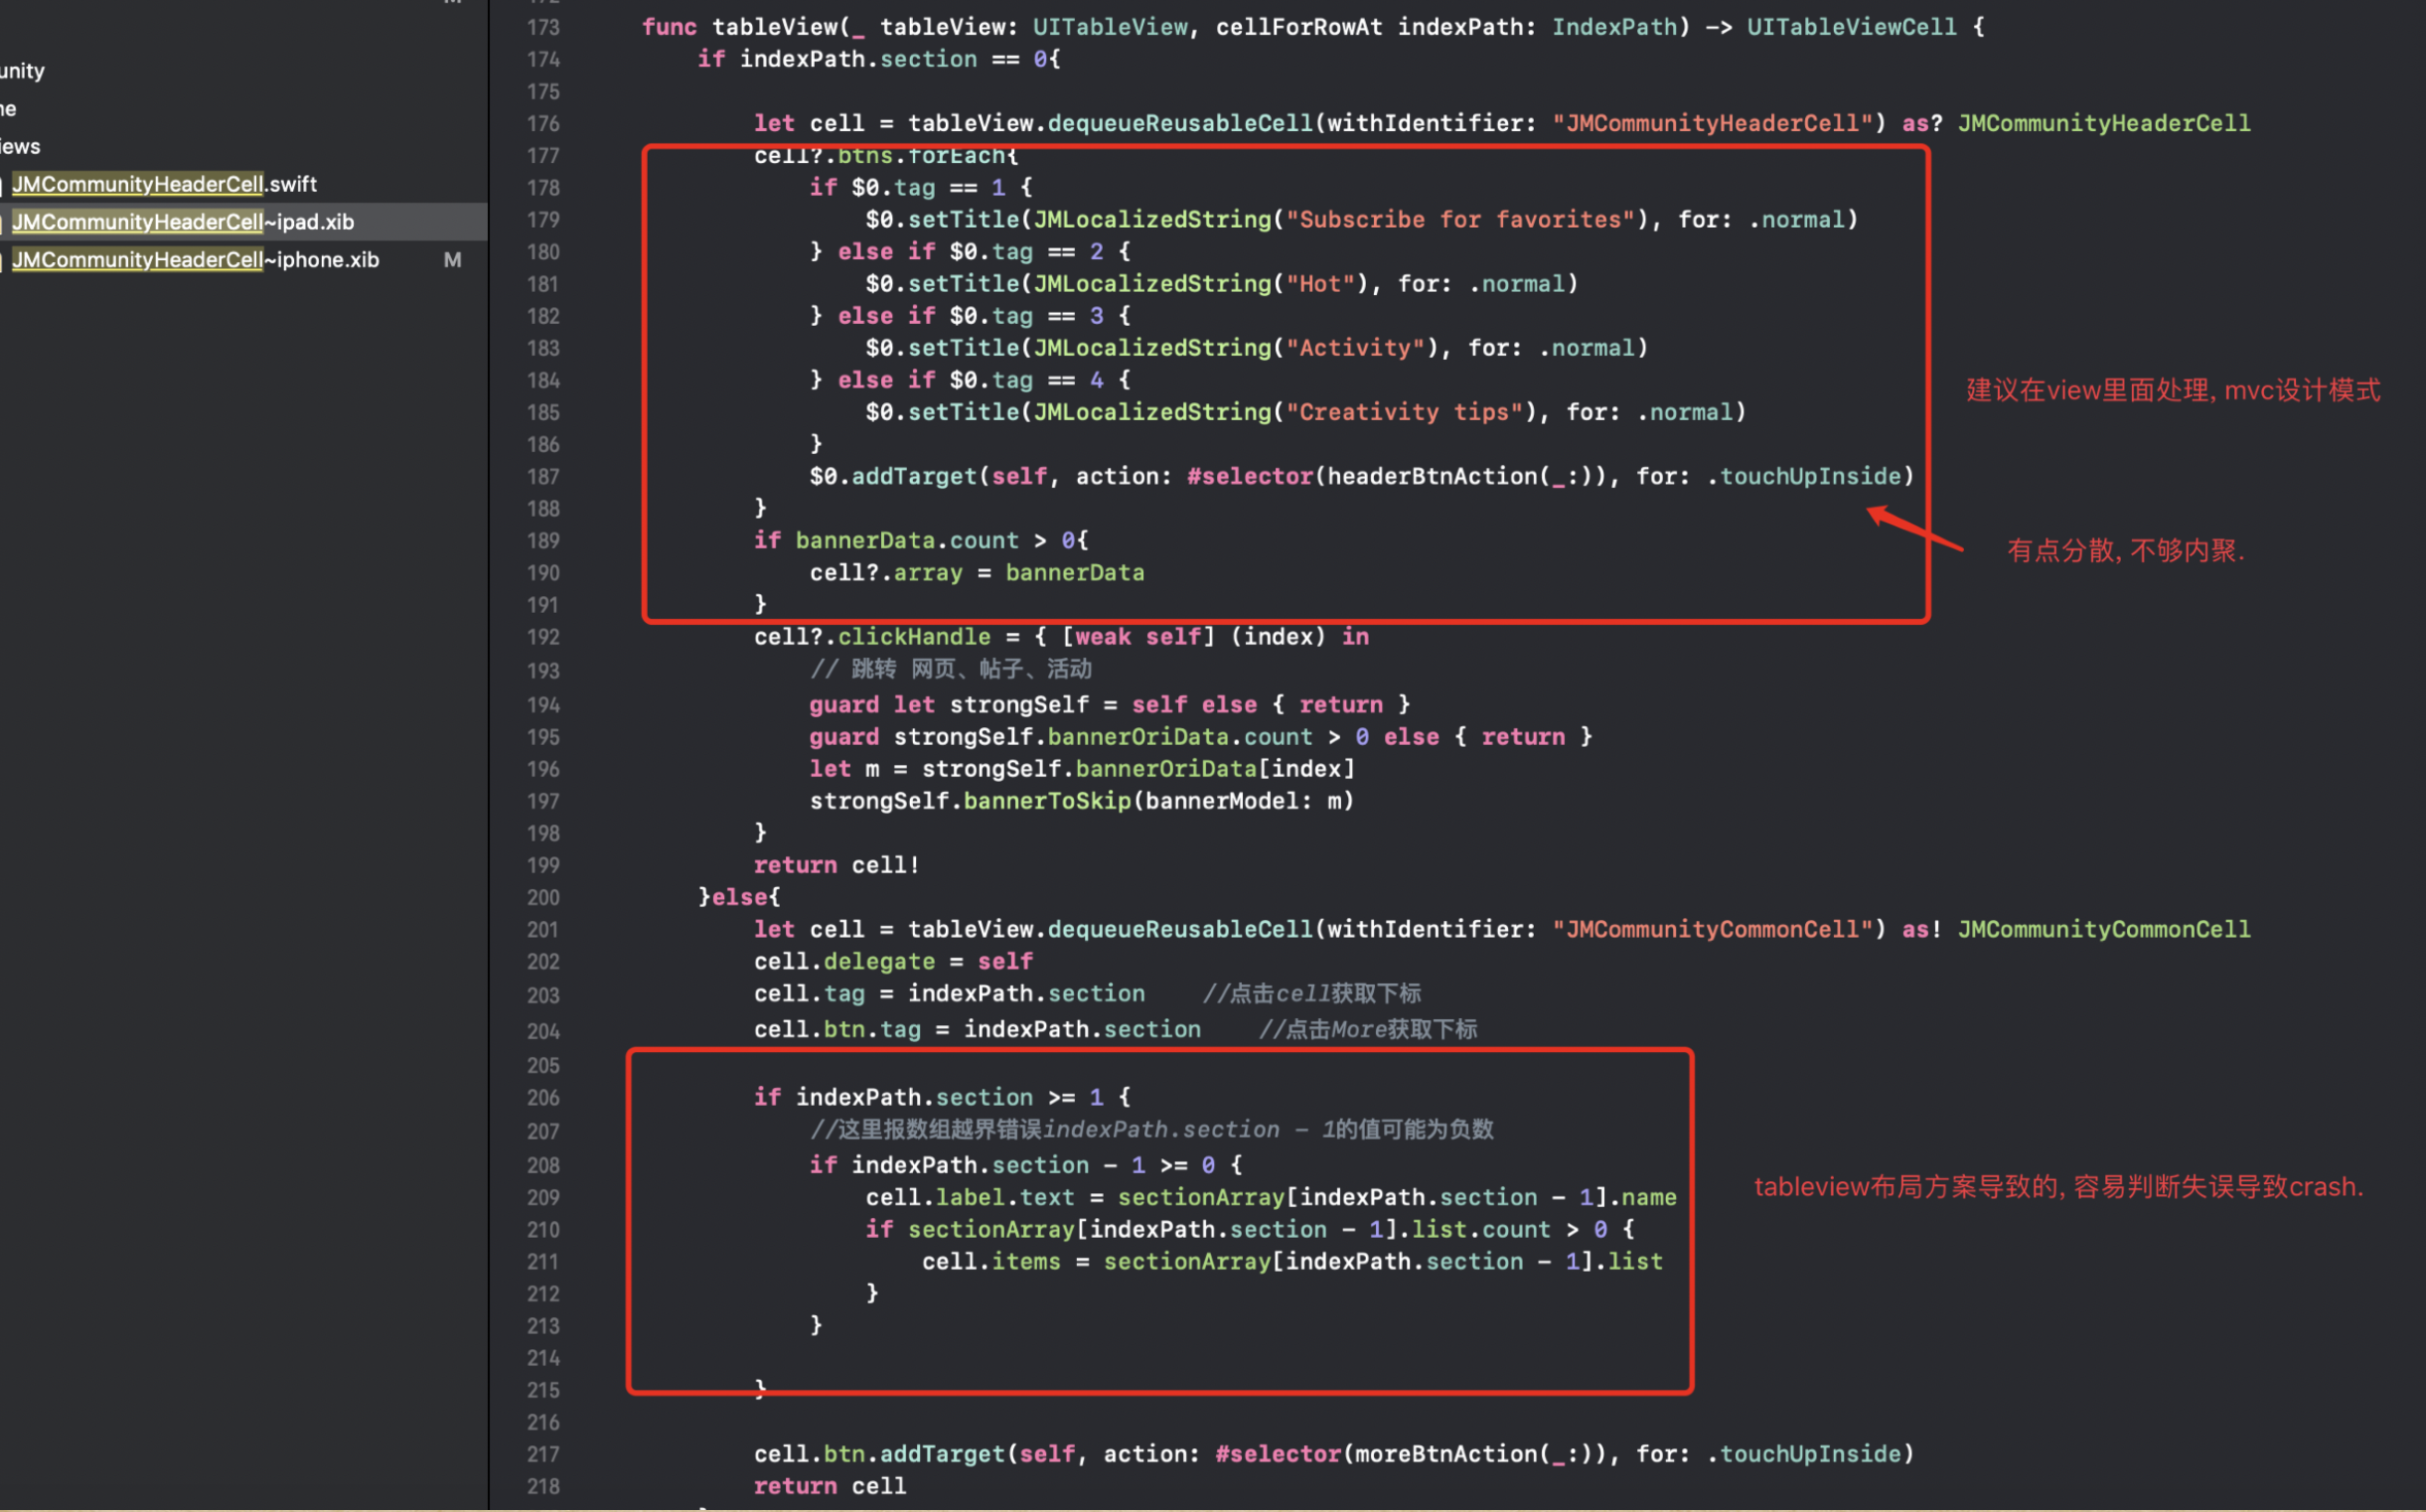Viewport: 2426px width, 1512px height.
Task: Click the M status badge beside iphone.xib
Action: pos(452,260)
